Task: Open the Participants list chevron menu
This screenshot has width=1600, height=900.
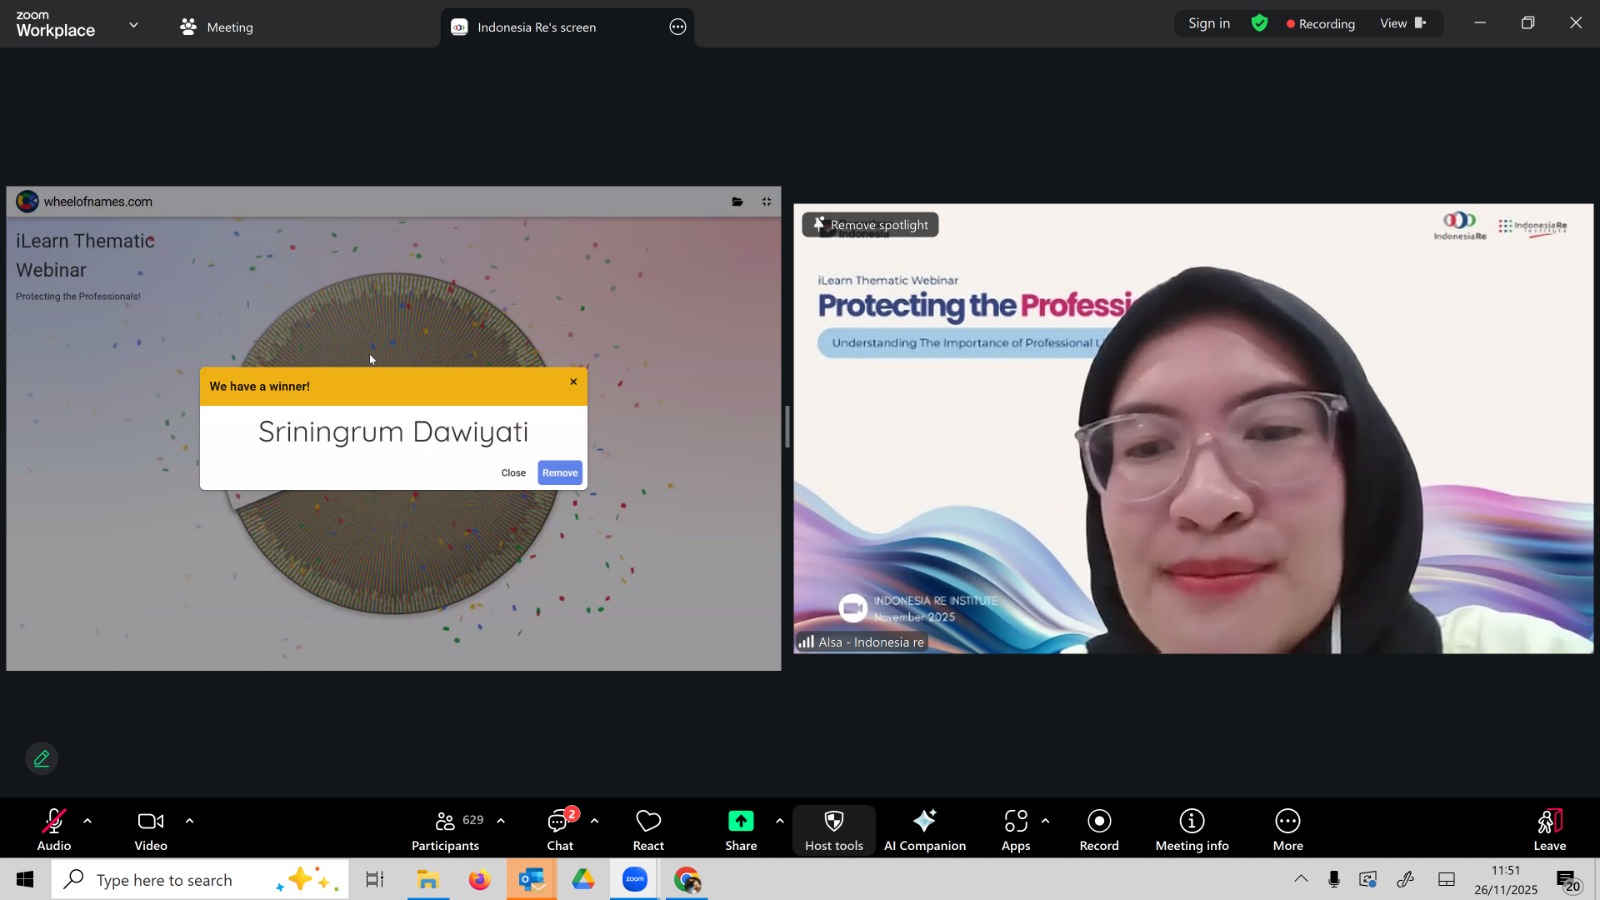Action: 501,821
